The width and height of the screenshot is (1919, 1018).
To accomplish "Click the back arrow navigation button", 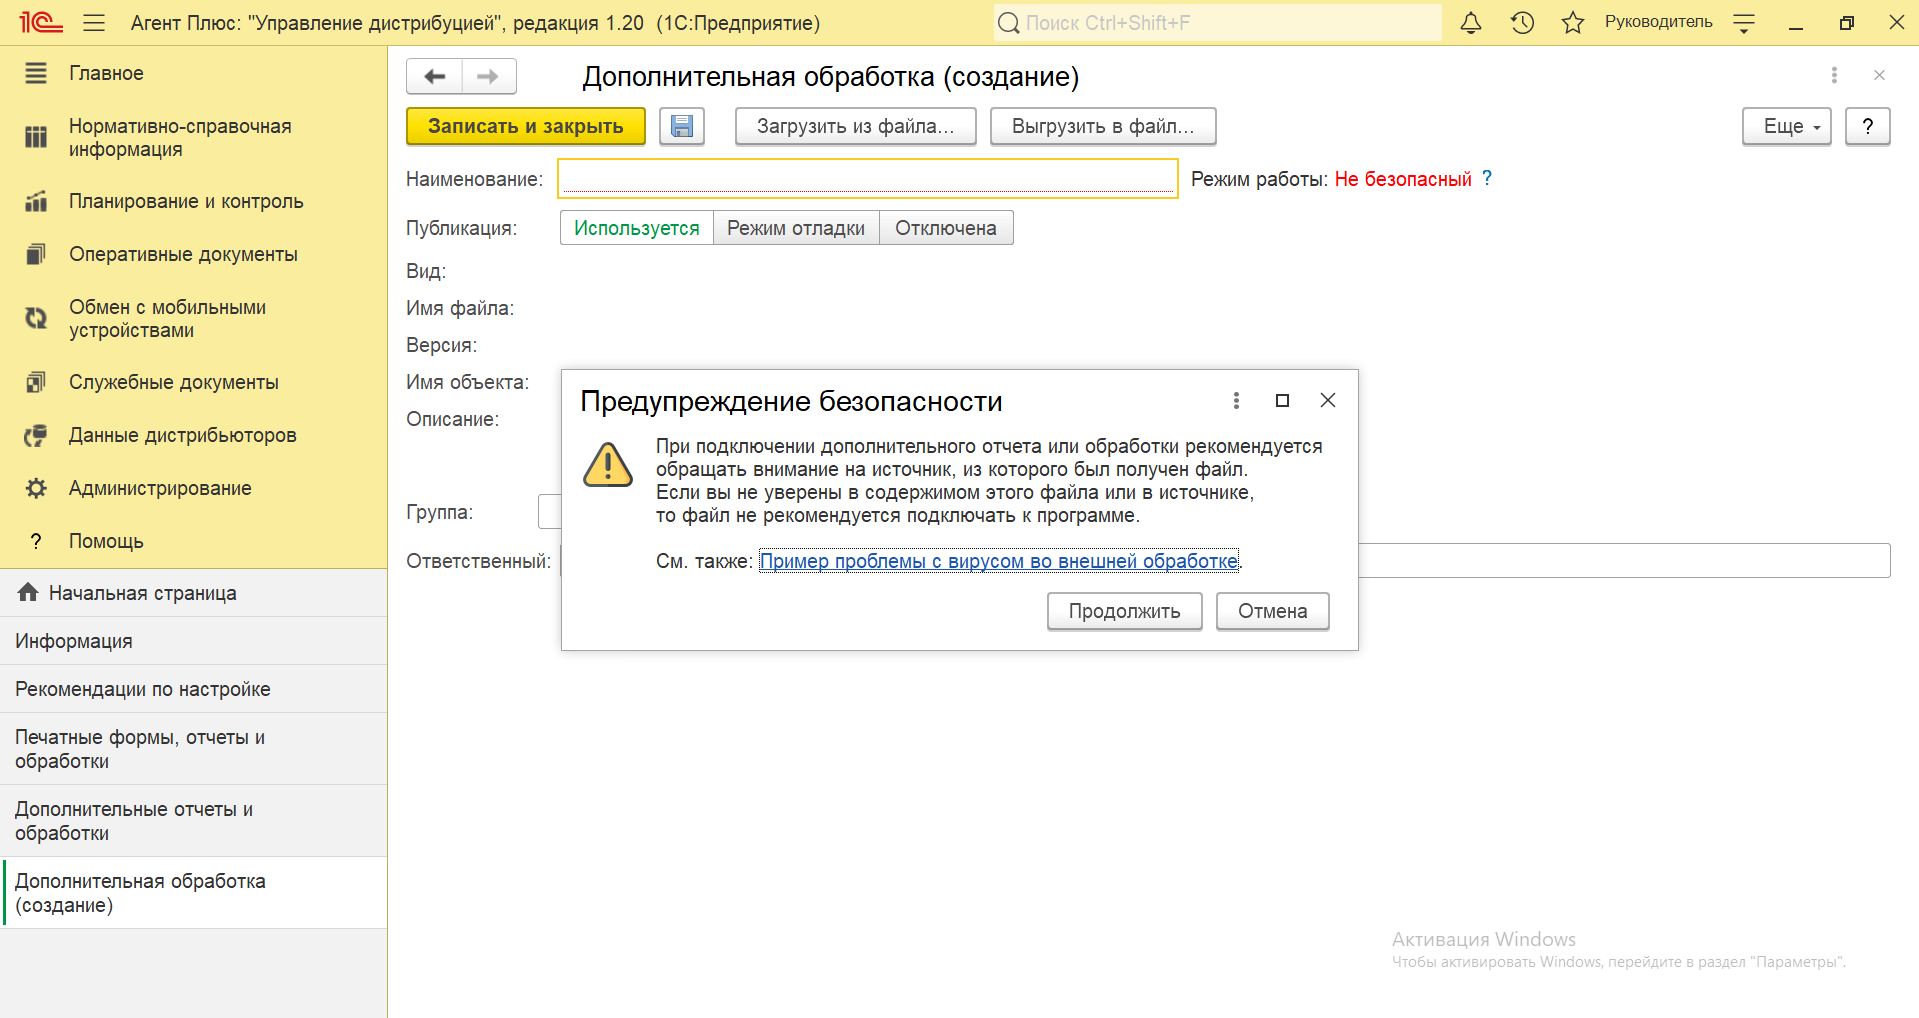I will click(x=434, y=76).
